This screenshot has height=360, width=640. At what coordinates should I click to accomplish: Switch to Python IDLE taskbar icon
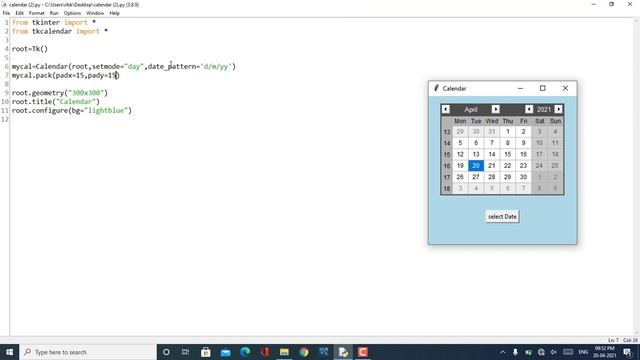343,352
